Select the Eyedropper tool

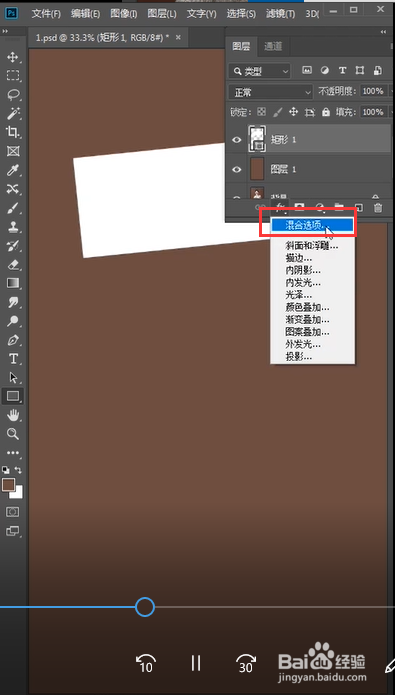[13, 170]
